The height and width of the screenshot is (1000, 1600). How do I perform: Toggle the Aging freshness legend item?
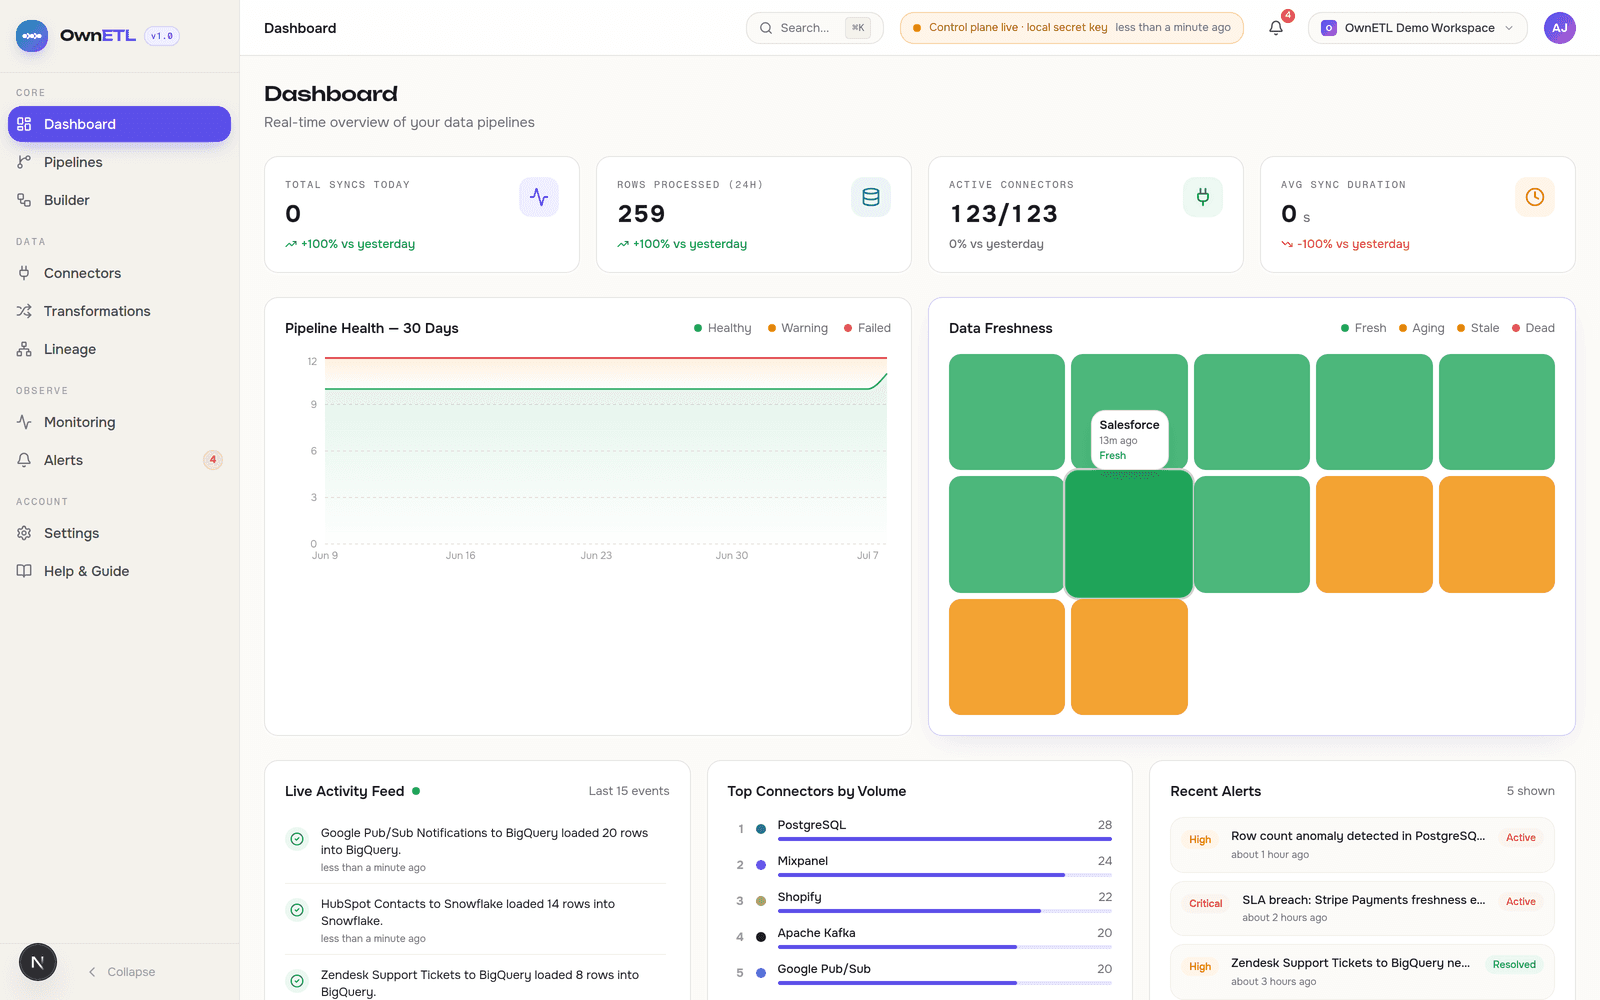tap(1421, 328)
